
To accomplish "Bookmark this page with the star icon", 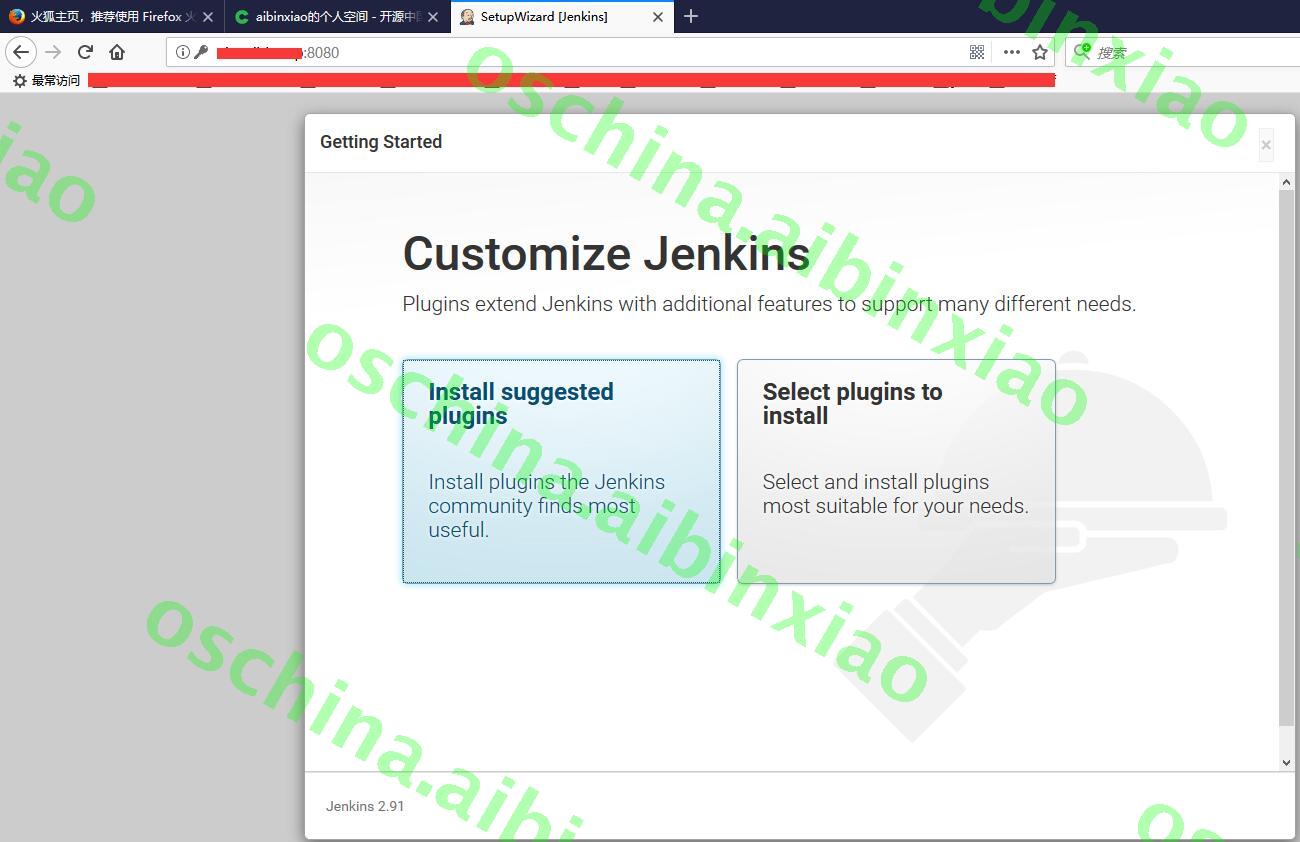I will [x=1040, y=52].
